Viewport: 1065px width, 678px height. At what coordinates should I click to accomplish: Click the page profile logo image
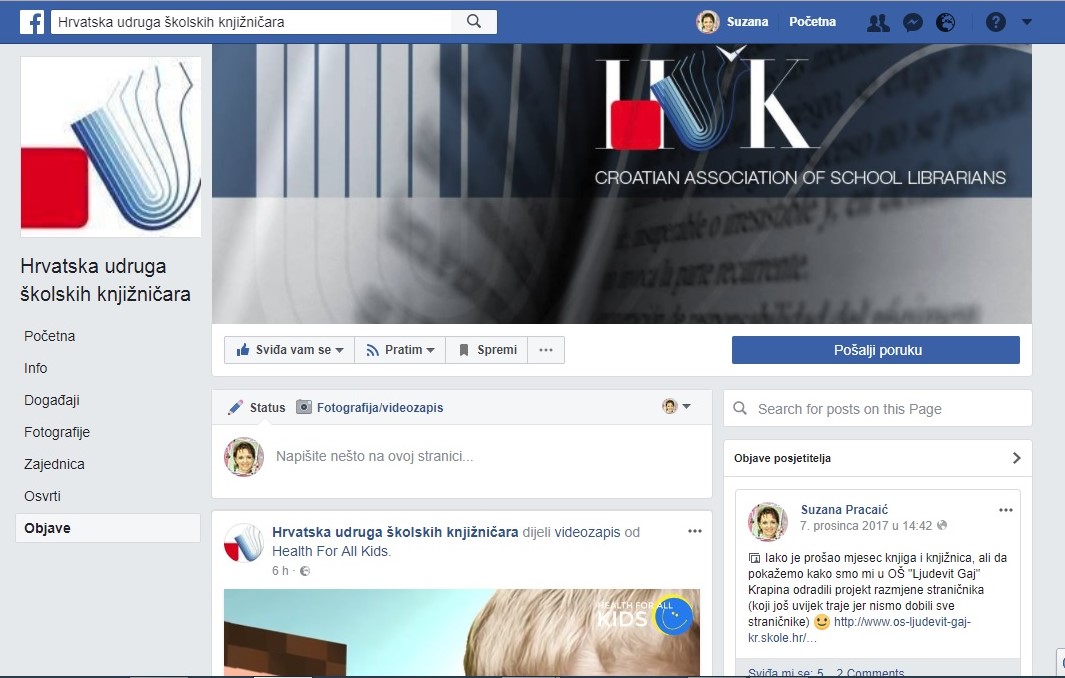(x=111, y=147)
